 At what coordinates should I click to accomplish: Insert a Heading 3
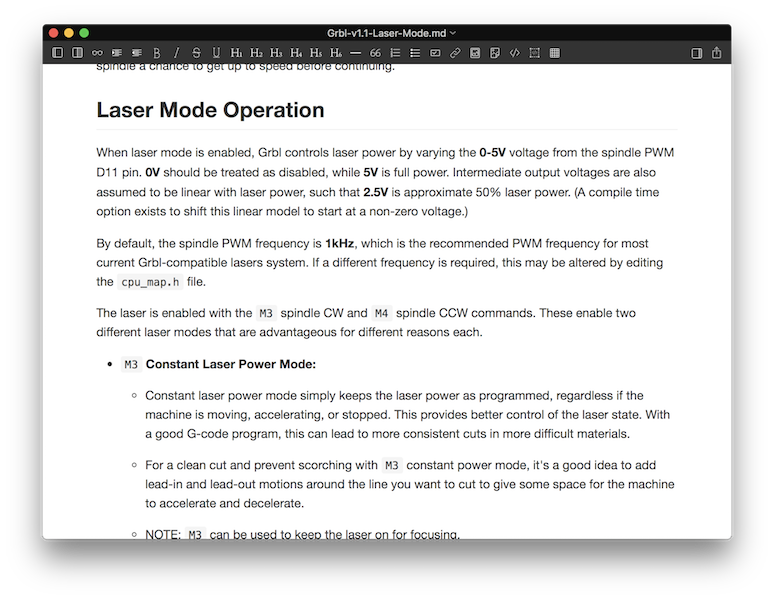point(276,53)
